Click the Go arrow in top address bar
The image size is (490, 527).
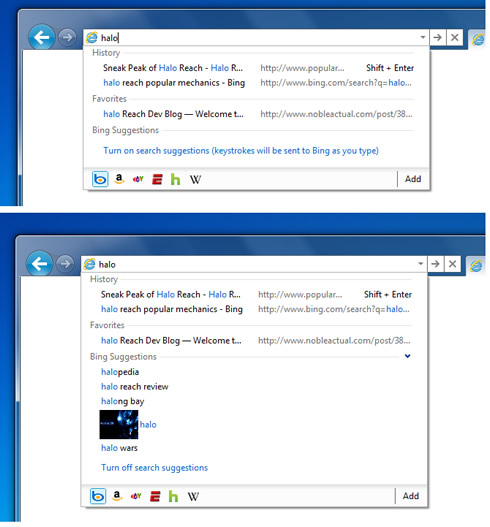click(438, 37)
